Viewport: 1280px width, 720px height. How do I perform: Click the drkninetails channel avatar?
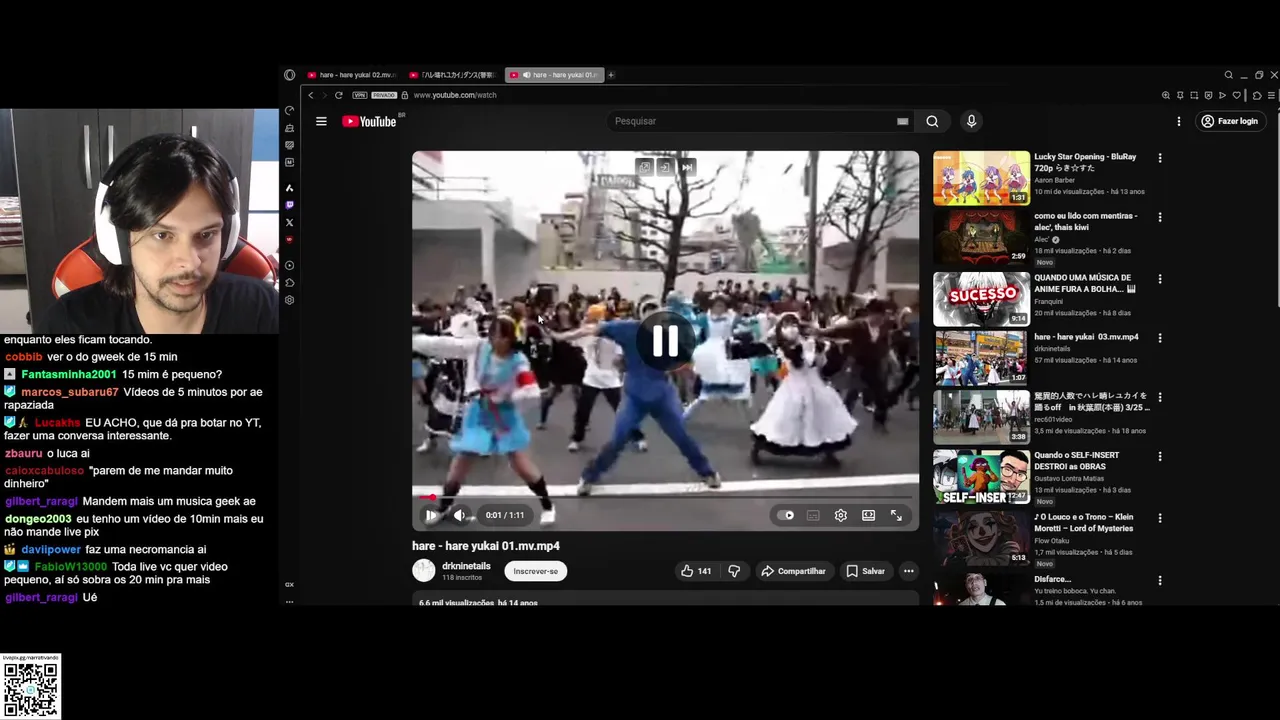point(424,570)
